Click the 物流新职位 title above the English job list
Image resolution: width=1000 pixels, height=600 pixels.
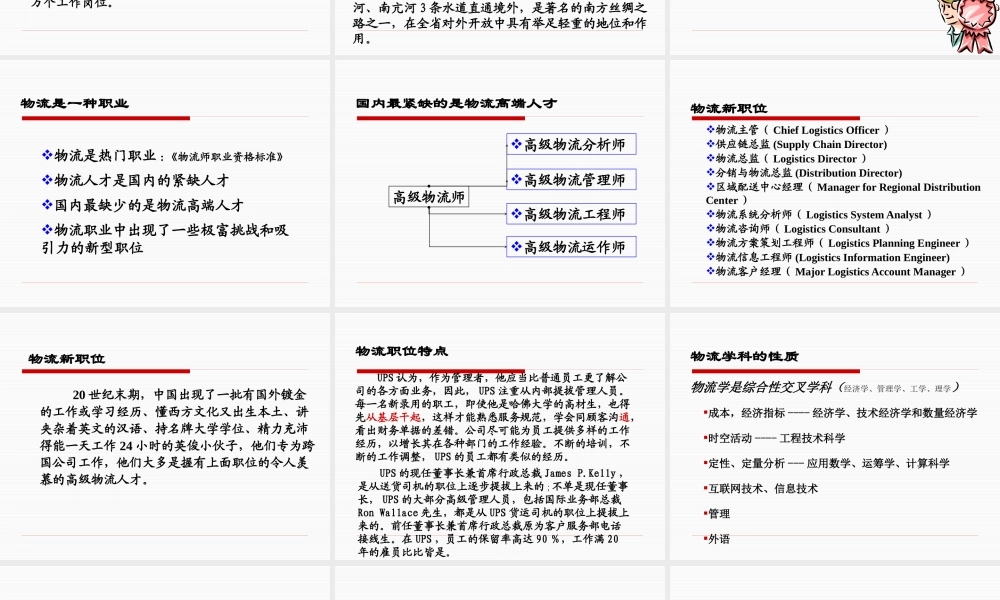click(x=728, y=108)
